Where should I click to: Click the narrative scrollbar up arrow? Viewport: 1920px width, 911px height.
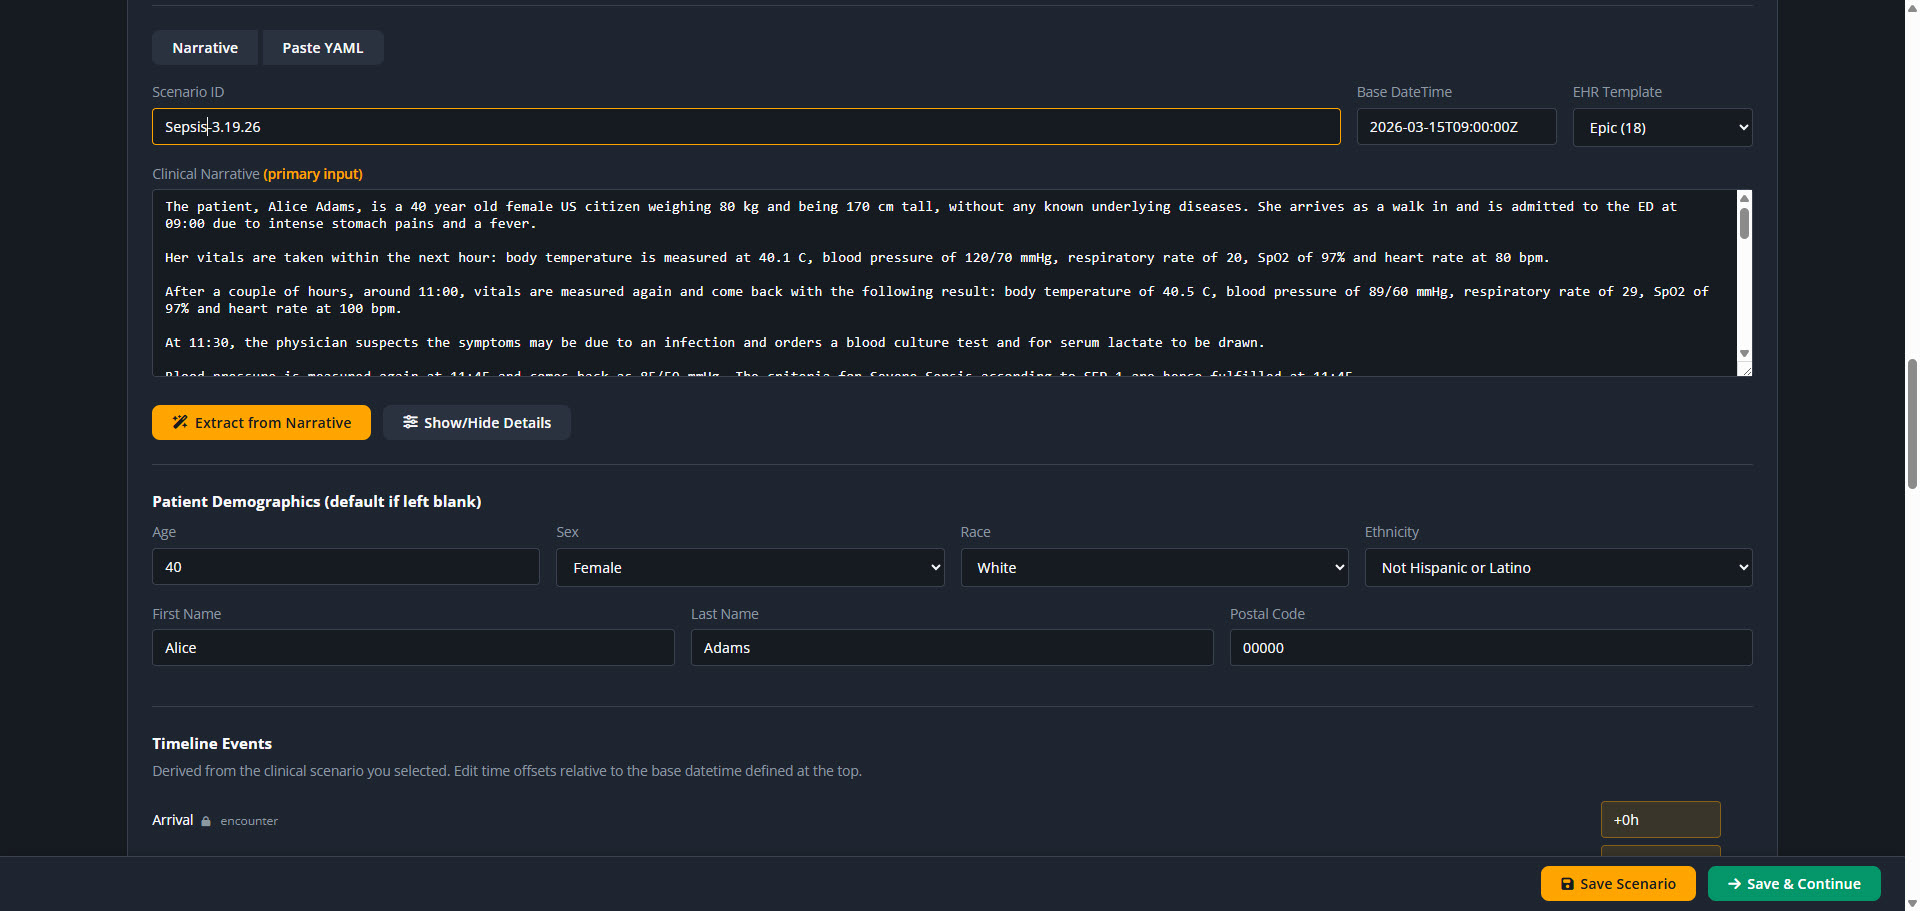tap(1744, 198)
